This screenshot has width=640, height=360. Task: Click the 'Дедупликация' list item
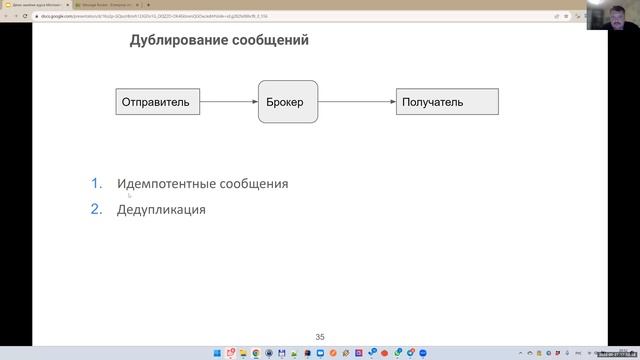click(x=161, y=209)
